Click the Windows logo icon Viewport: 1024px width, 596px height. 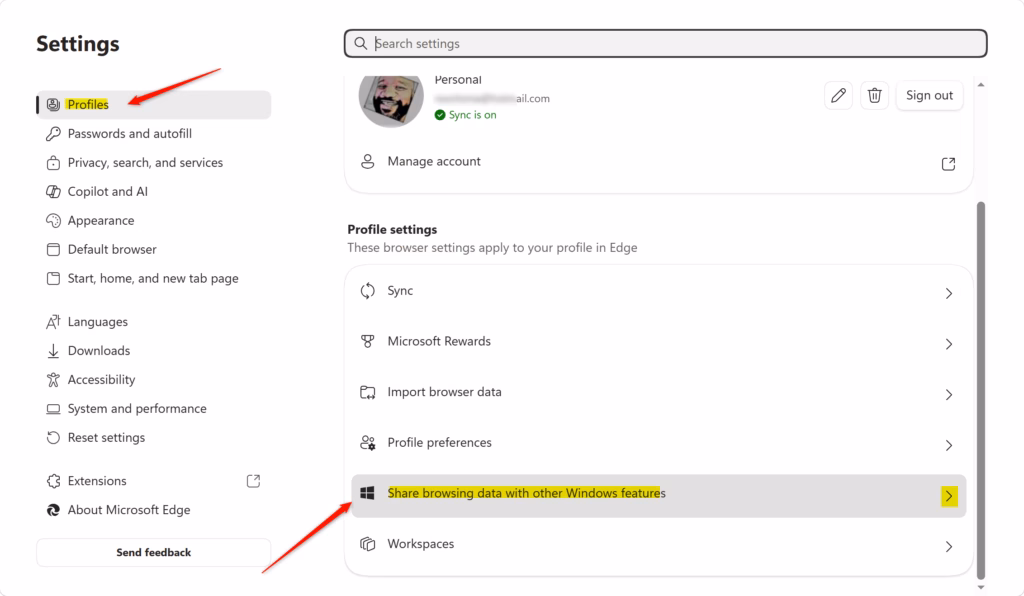coord(368,493)
